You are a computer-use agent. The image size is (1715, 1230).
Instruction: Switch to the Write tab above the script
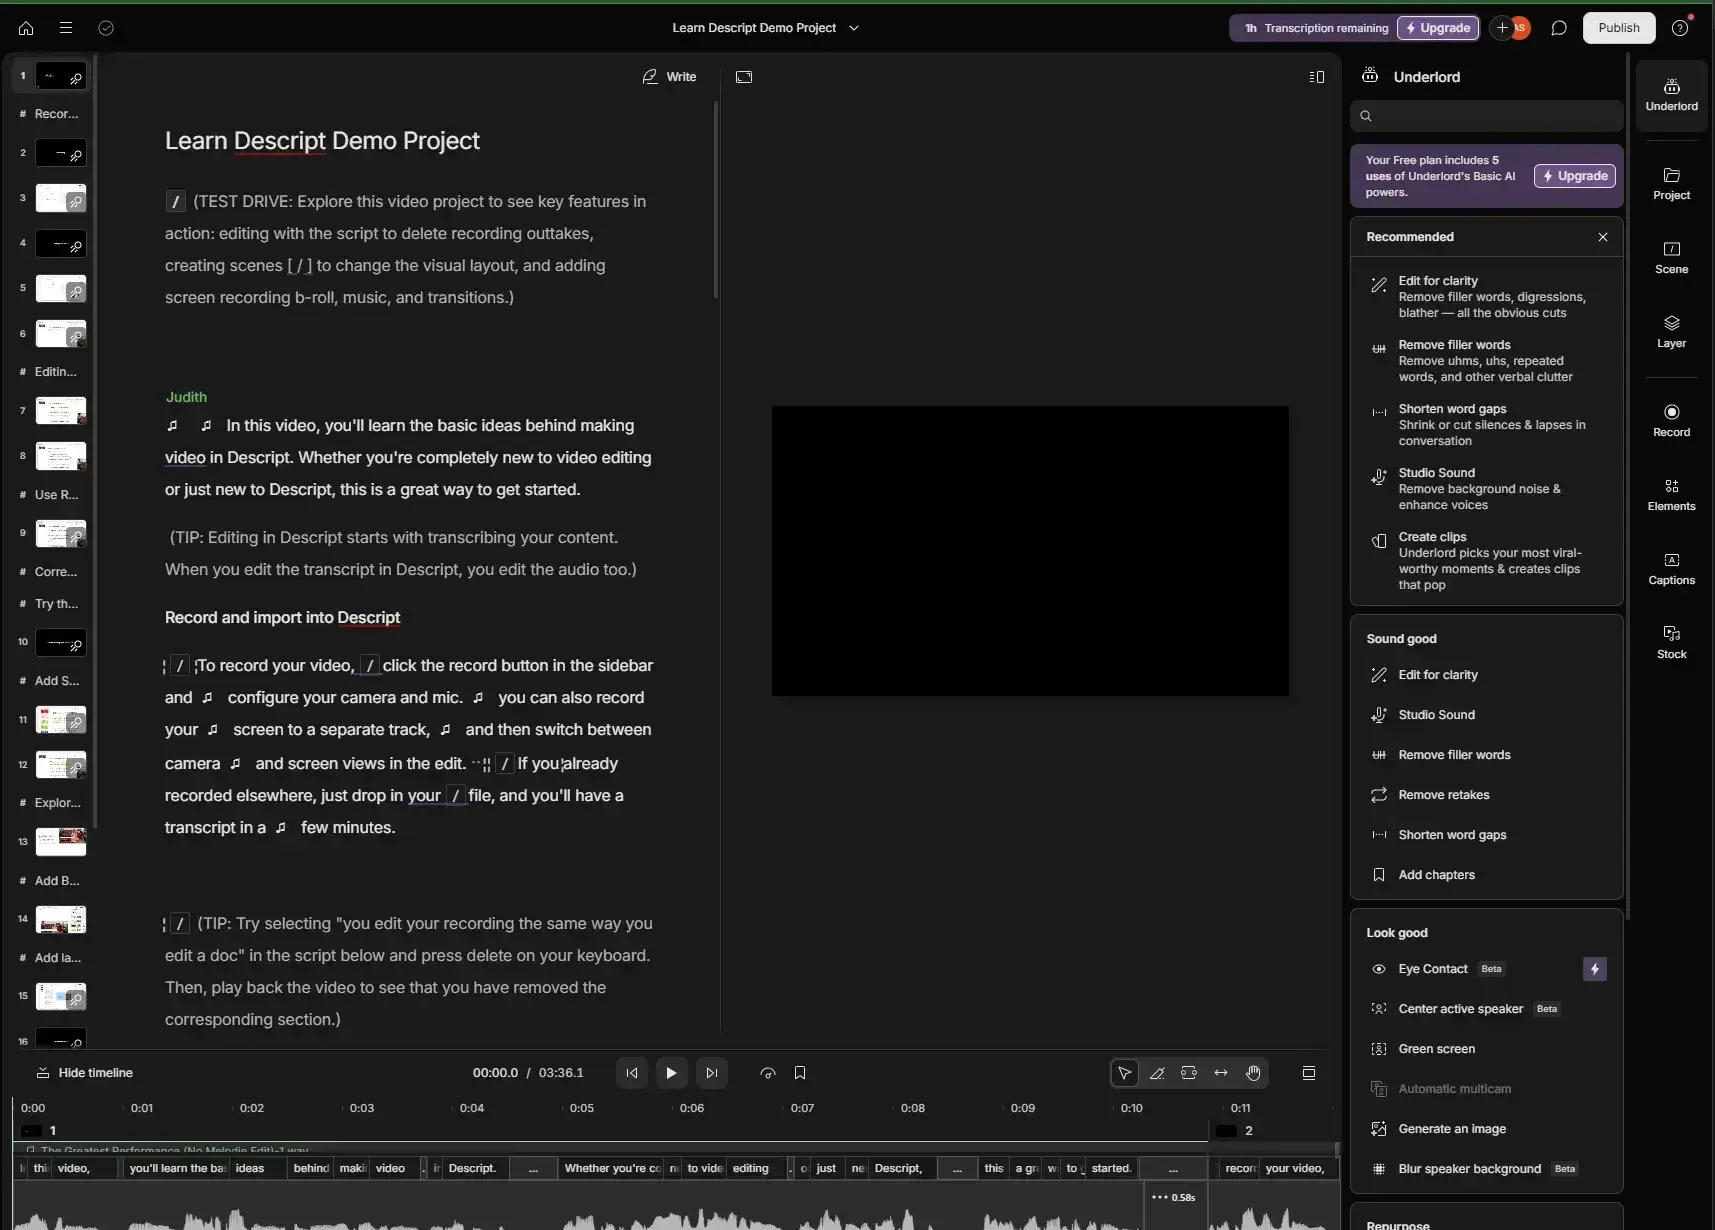click(x=668, y=77)
